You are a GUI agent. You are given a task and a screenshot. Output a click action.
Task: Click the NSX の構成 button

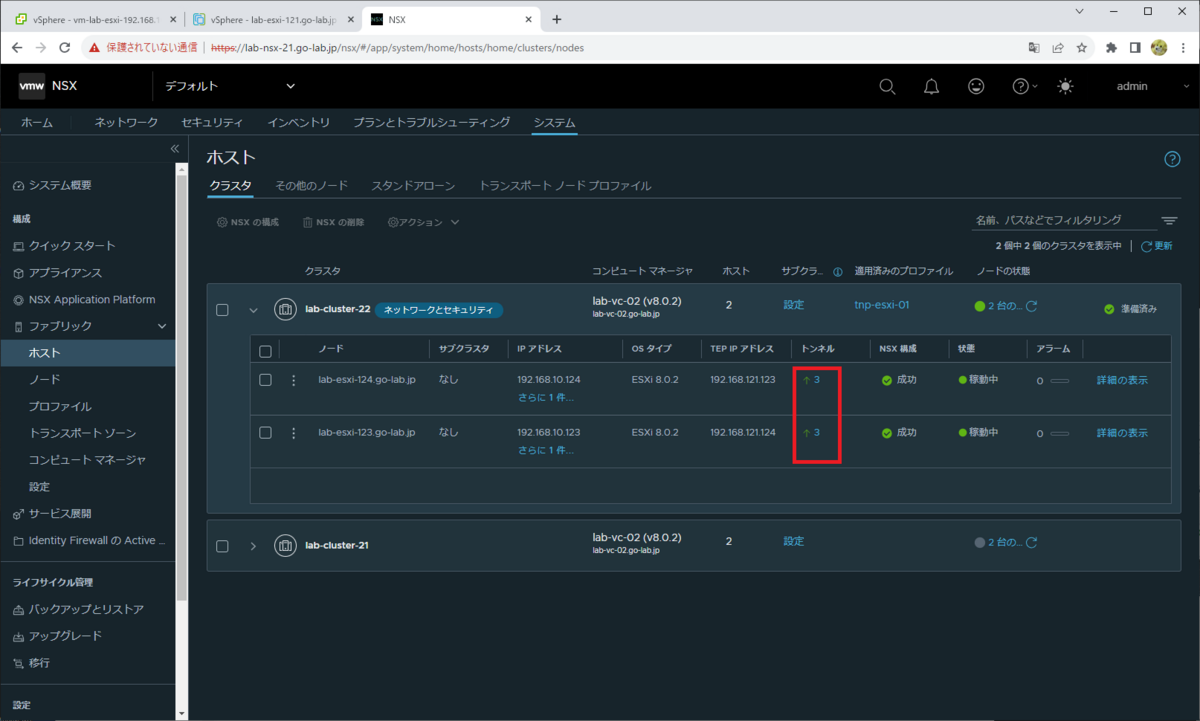pos(247,222)
